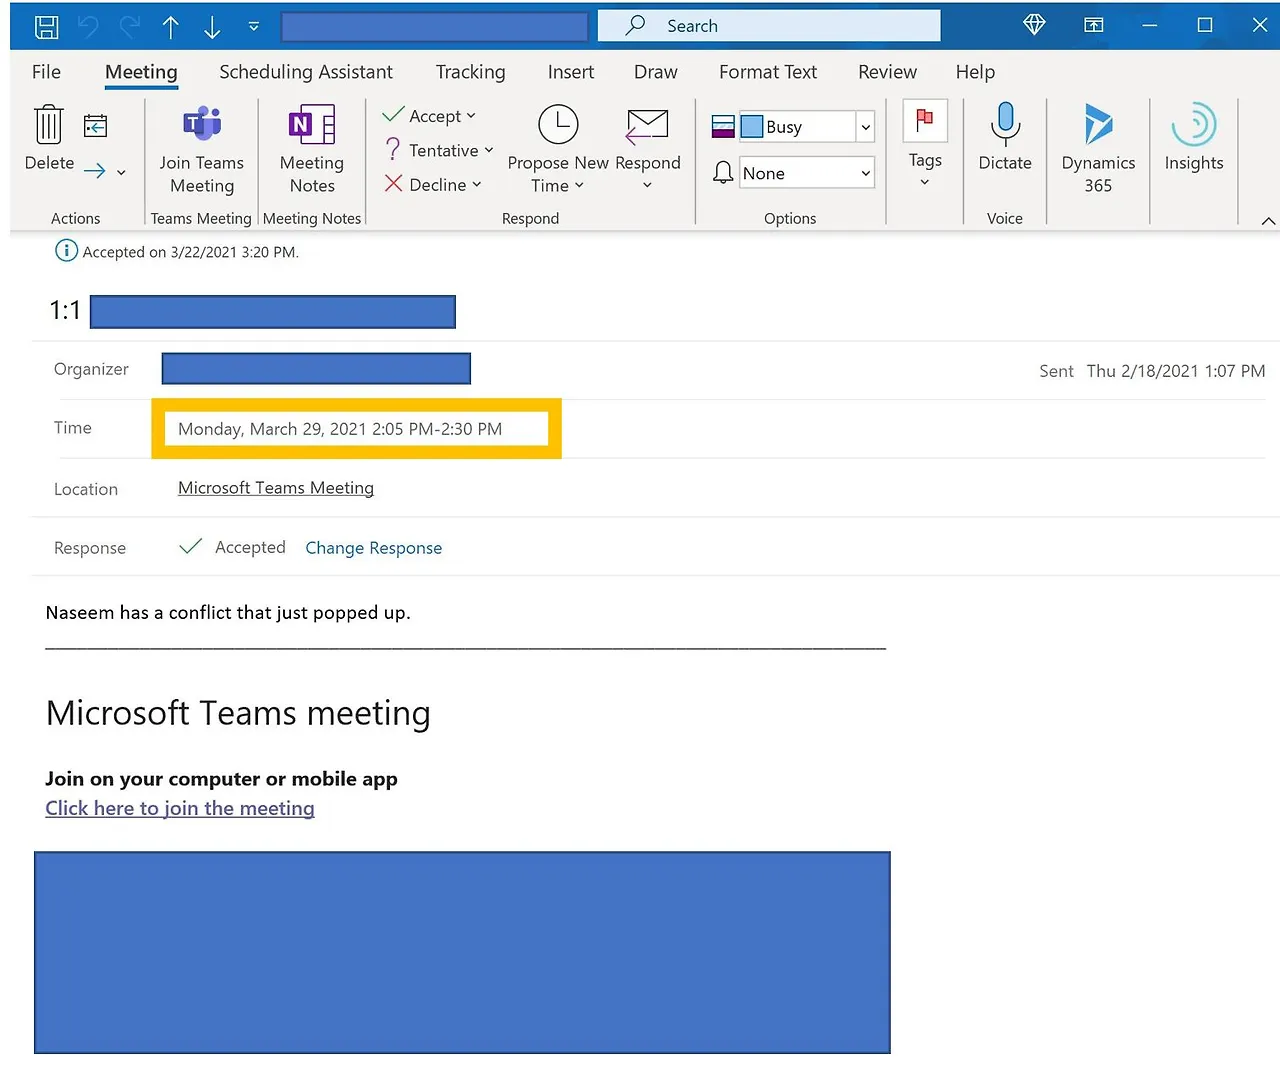View Insights for this meeting
The height and width of the screenshot is (1071, 1280).
(x=1193, y=140)
